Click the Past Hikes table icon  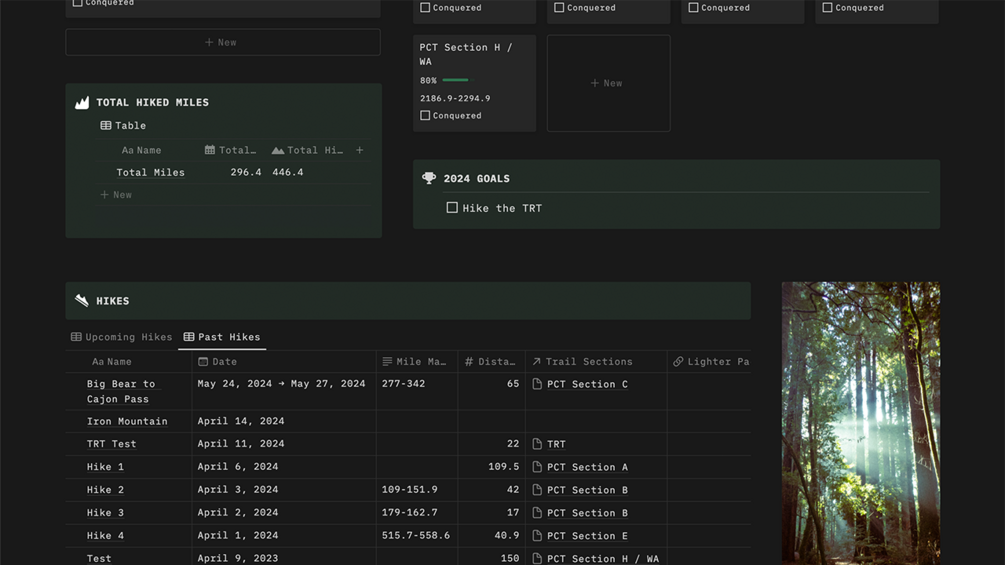(x=188, y=337)
